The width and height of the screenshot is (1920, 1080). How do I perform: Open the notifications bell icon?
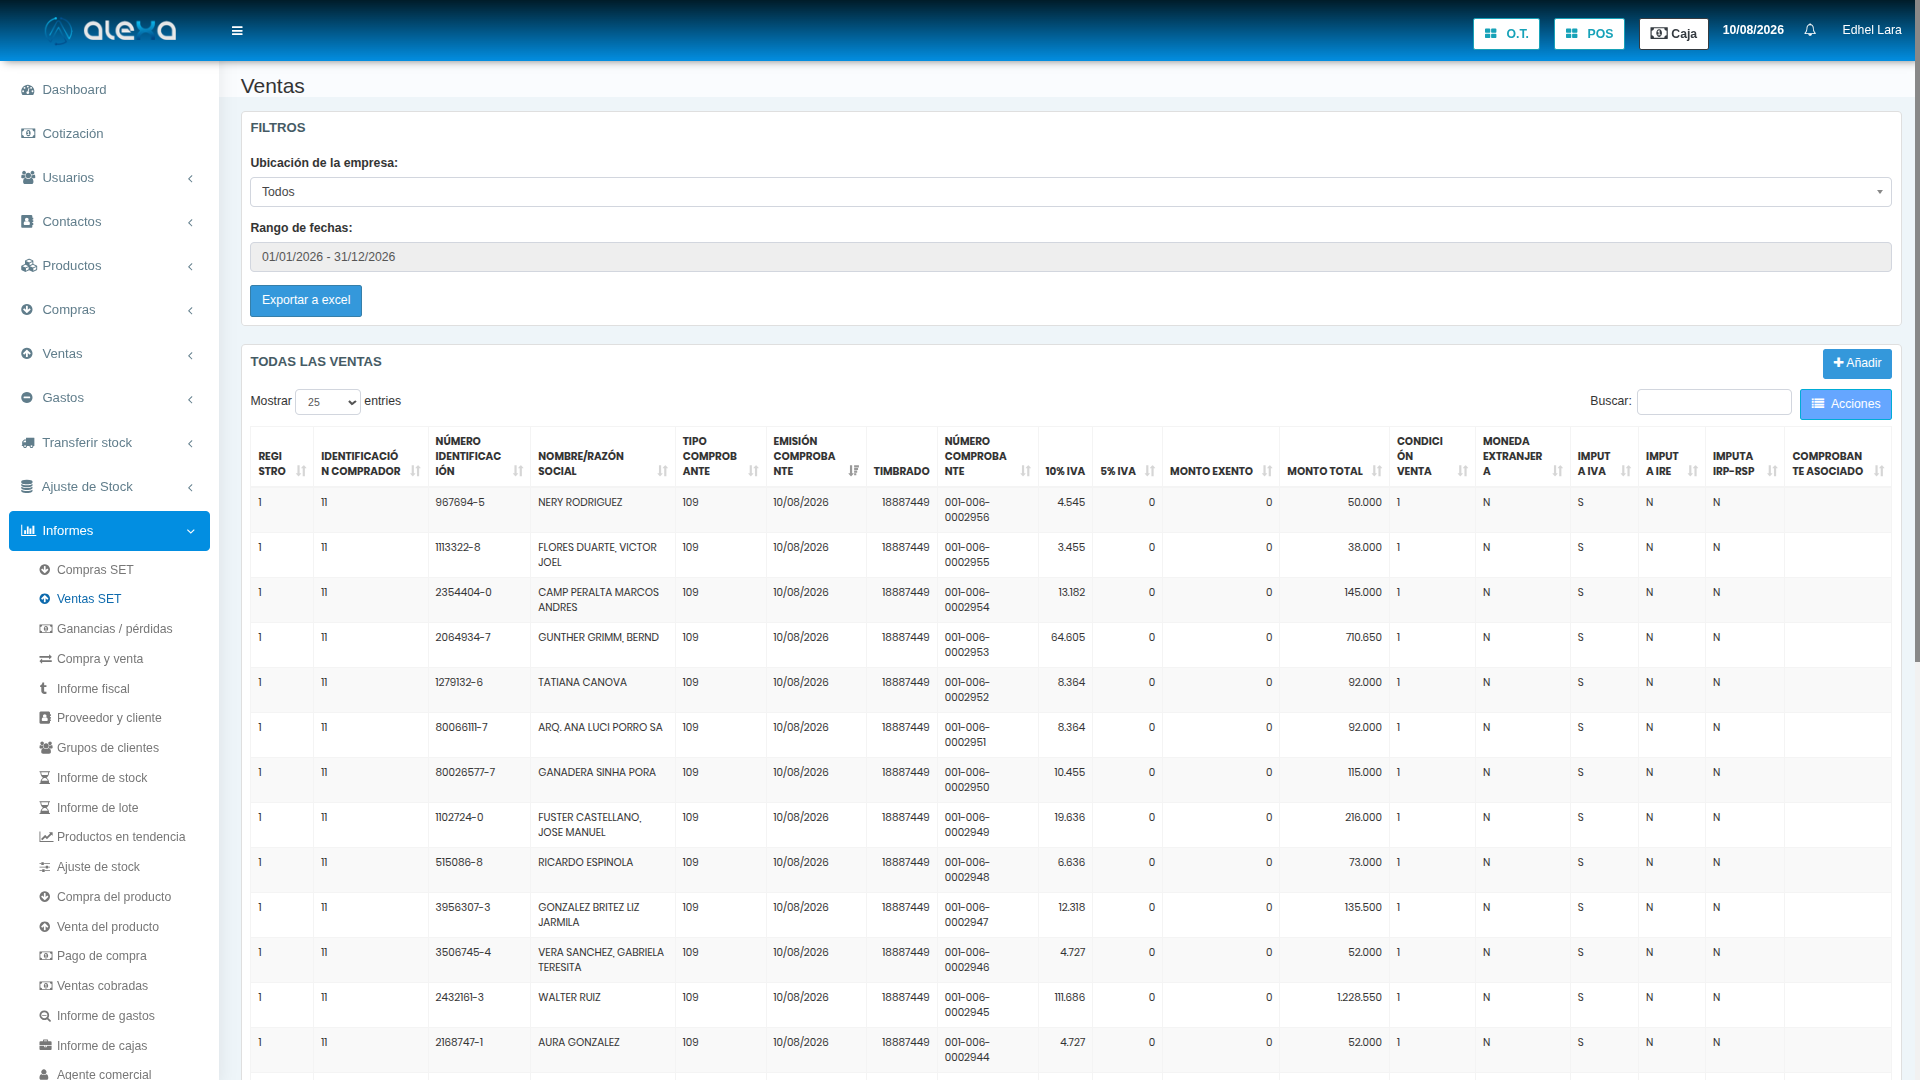click(x=1810, y=31)
